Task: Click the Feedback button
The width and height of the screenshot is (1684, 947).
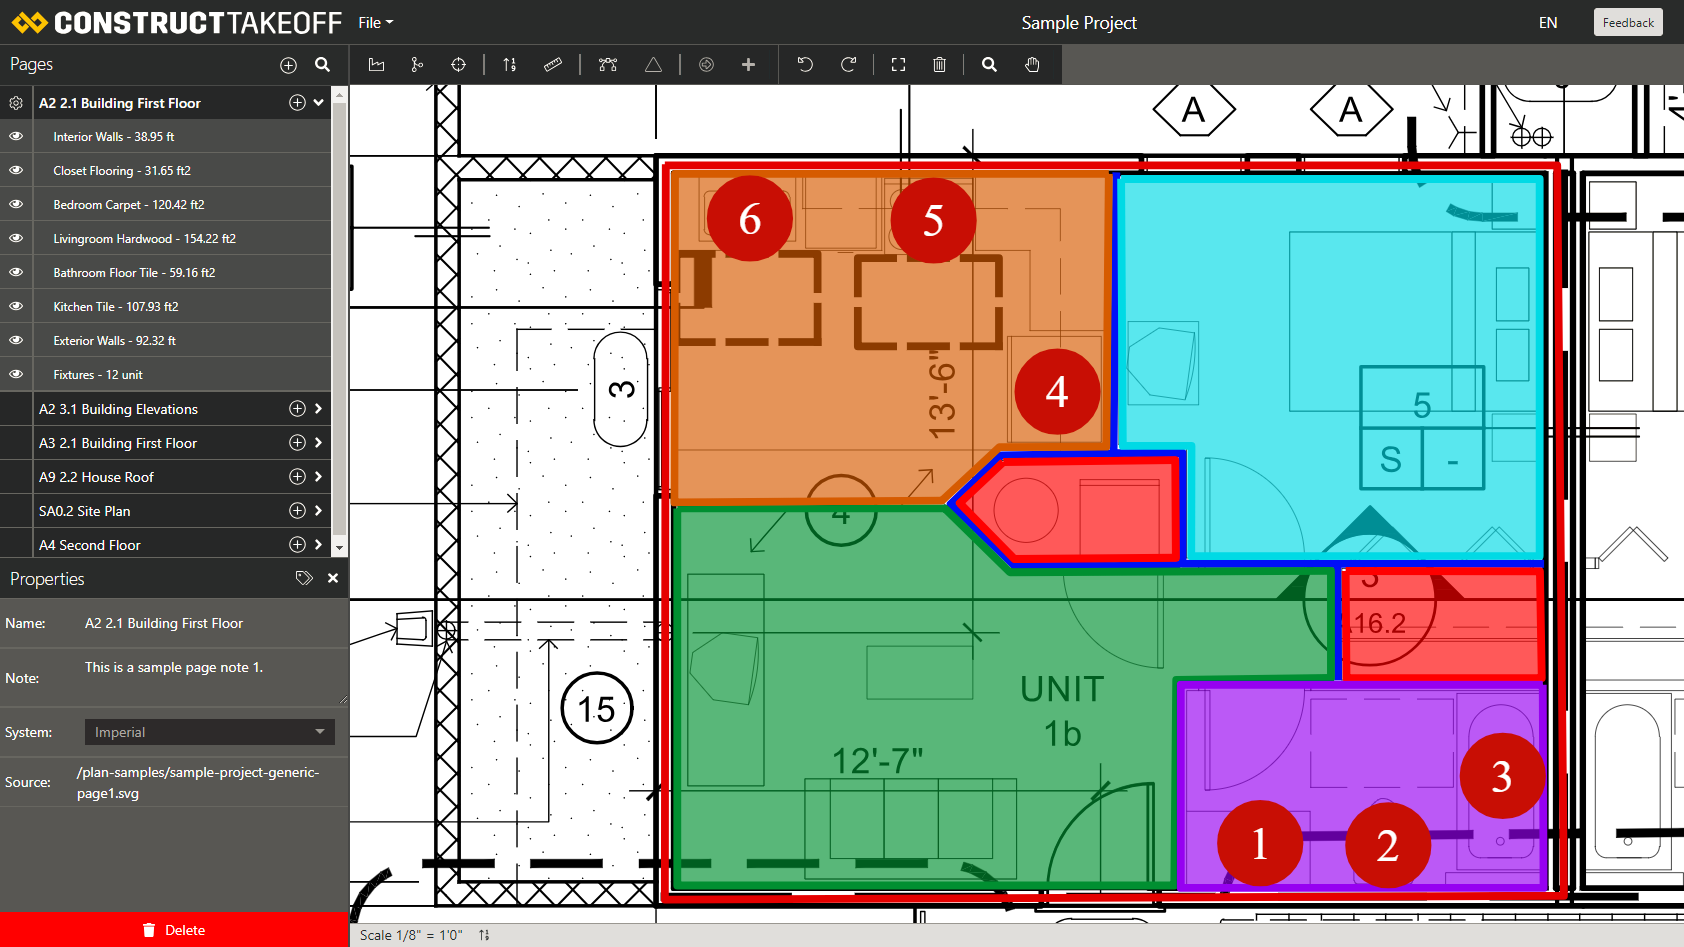Action: [1628, 22]
